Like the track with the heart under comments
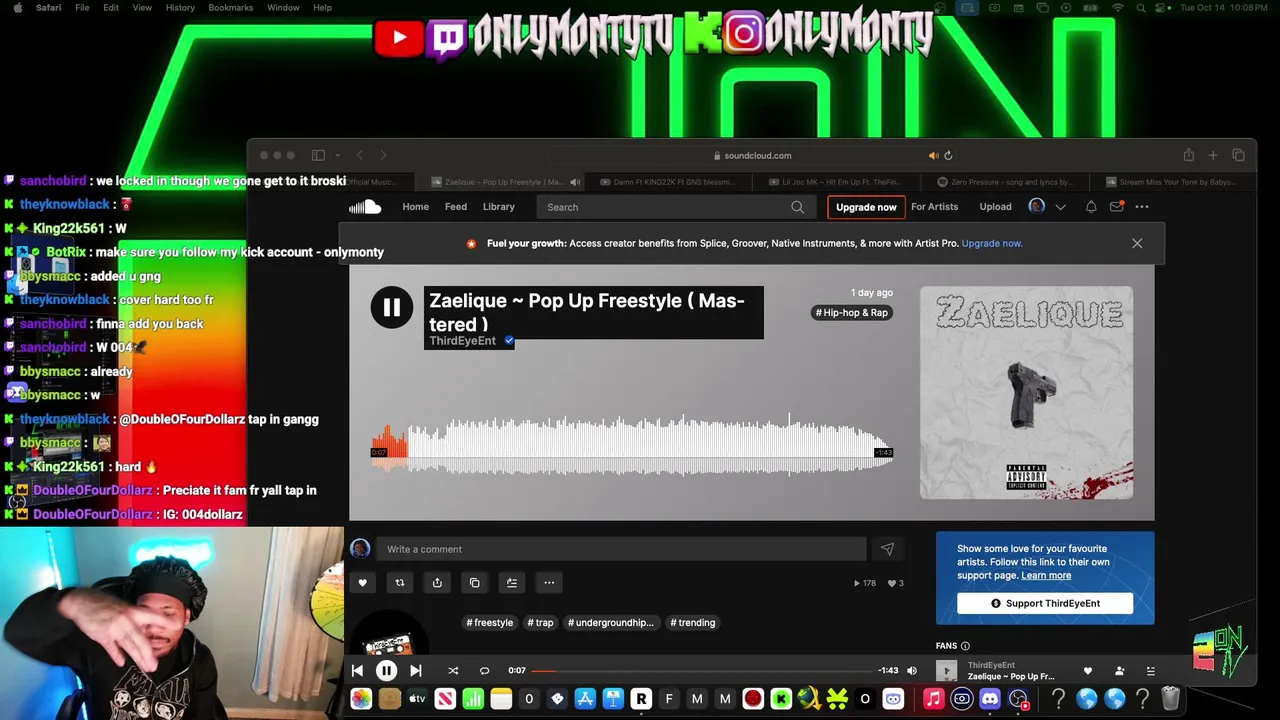 coord(363,583)
